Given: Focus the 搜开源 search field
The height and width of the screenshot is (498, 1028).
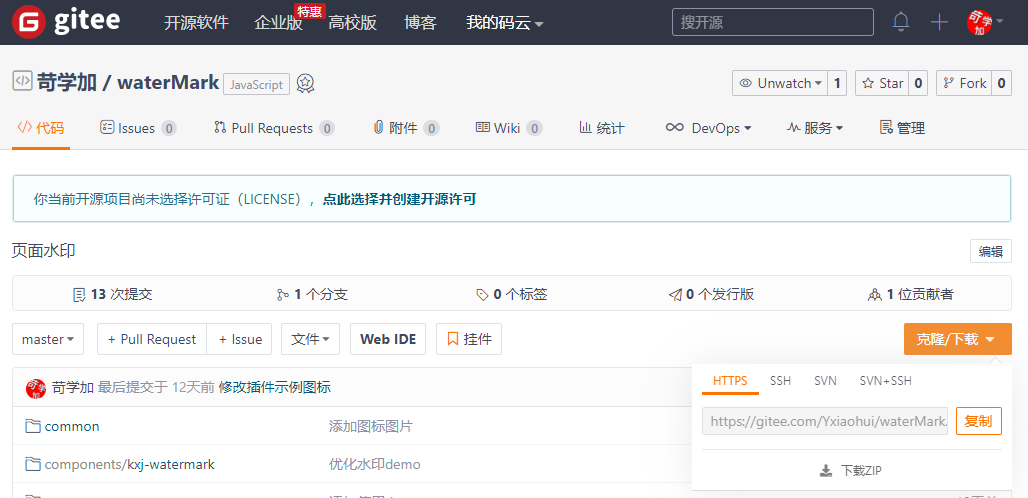Looking at the screenshot, I should pos(773,22).
